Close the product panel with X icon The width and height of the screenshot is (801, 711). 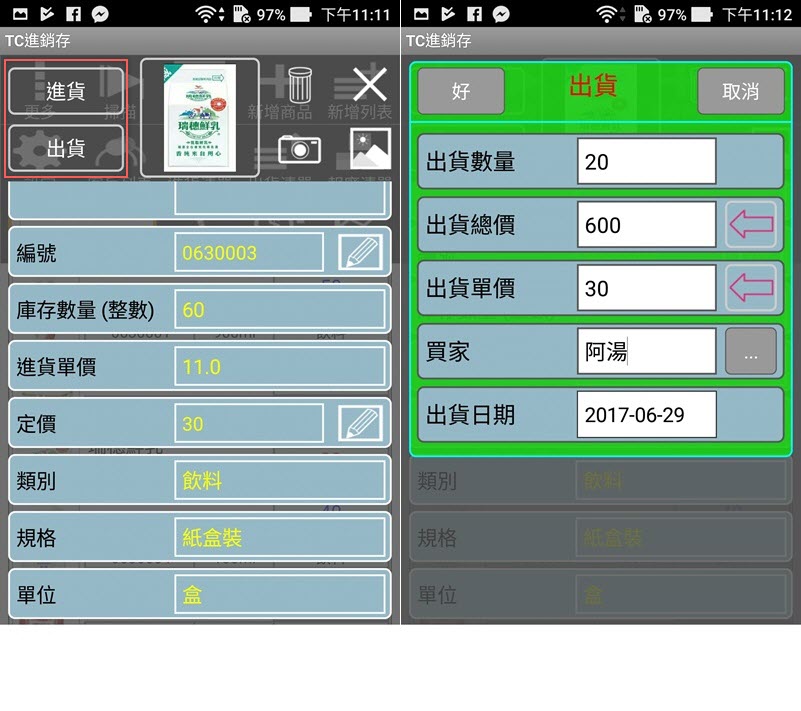370,85
